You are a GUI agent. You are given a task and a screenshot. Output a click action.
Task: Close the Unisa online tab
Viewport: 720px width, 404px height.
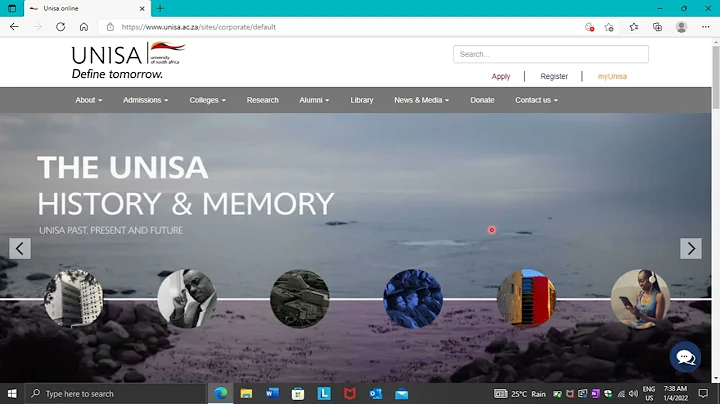coord(142,8)
